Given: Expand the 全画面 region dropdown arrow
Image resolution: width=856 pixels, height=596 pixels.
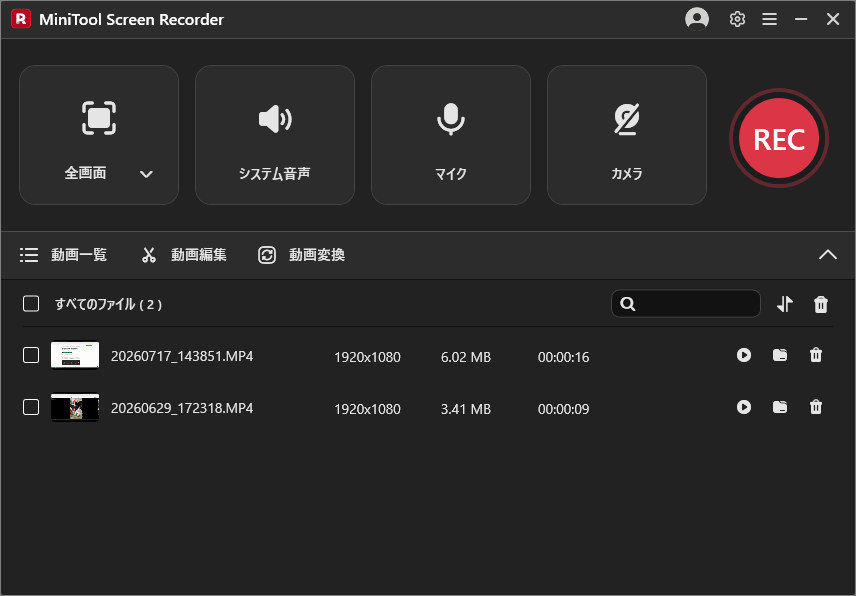Looking at the screenshot, I should pyautogui.click(x=146, y=174).
